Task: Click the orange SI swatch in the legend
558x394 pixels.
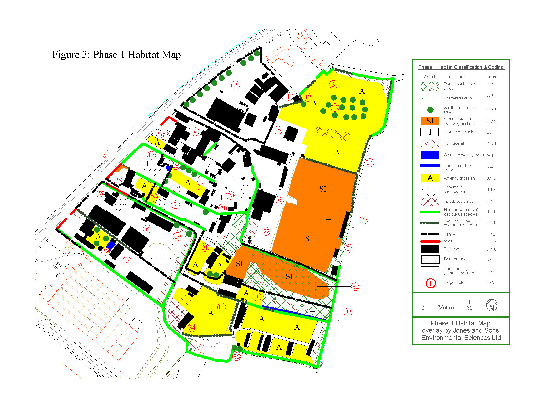Action: pos(430,121)
